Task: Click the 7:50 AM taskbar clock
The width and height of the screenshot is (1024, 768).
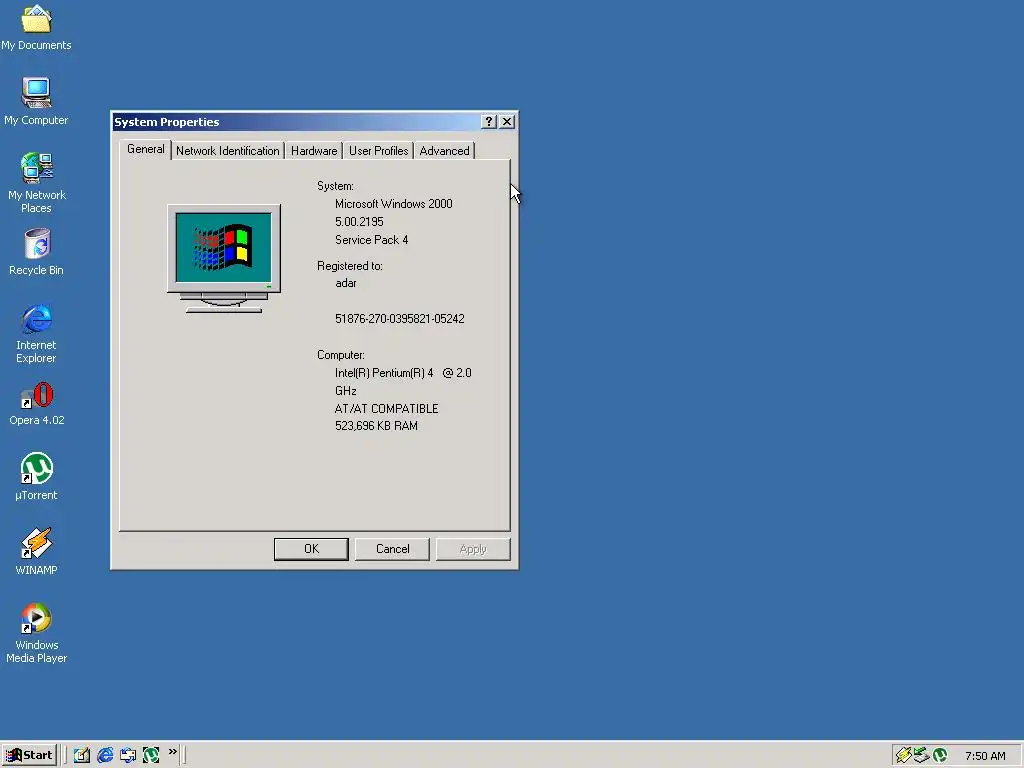Action: 985,756
